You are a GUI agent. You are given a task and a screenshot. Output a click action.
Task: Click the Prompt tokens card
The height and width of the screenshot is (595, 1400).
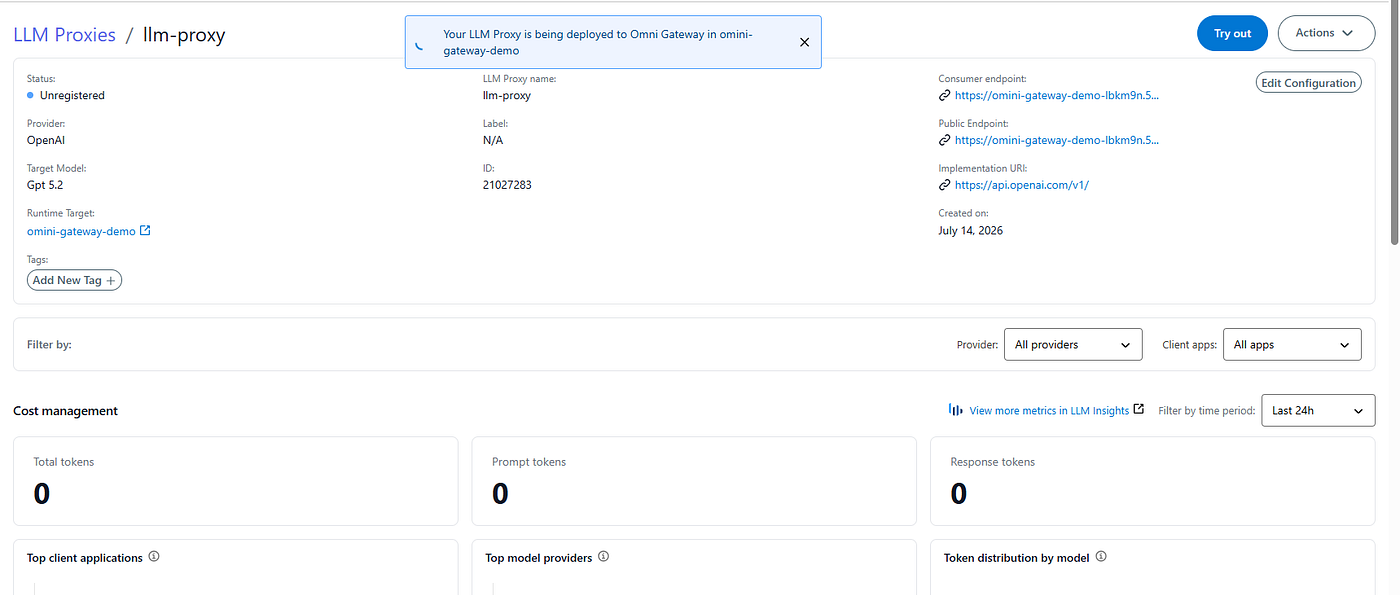[694, 481]
